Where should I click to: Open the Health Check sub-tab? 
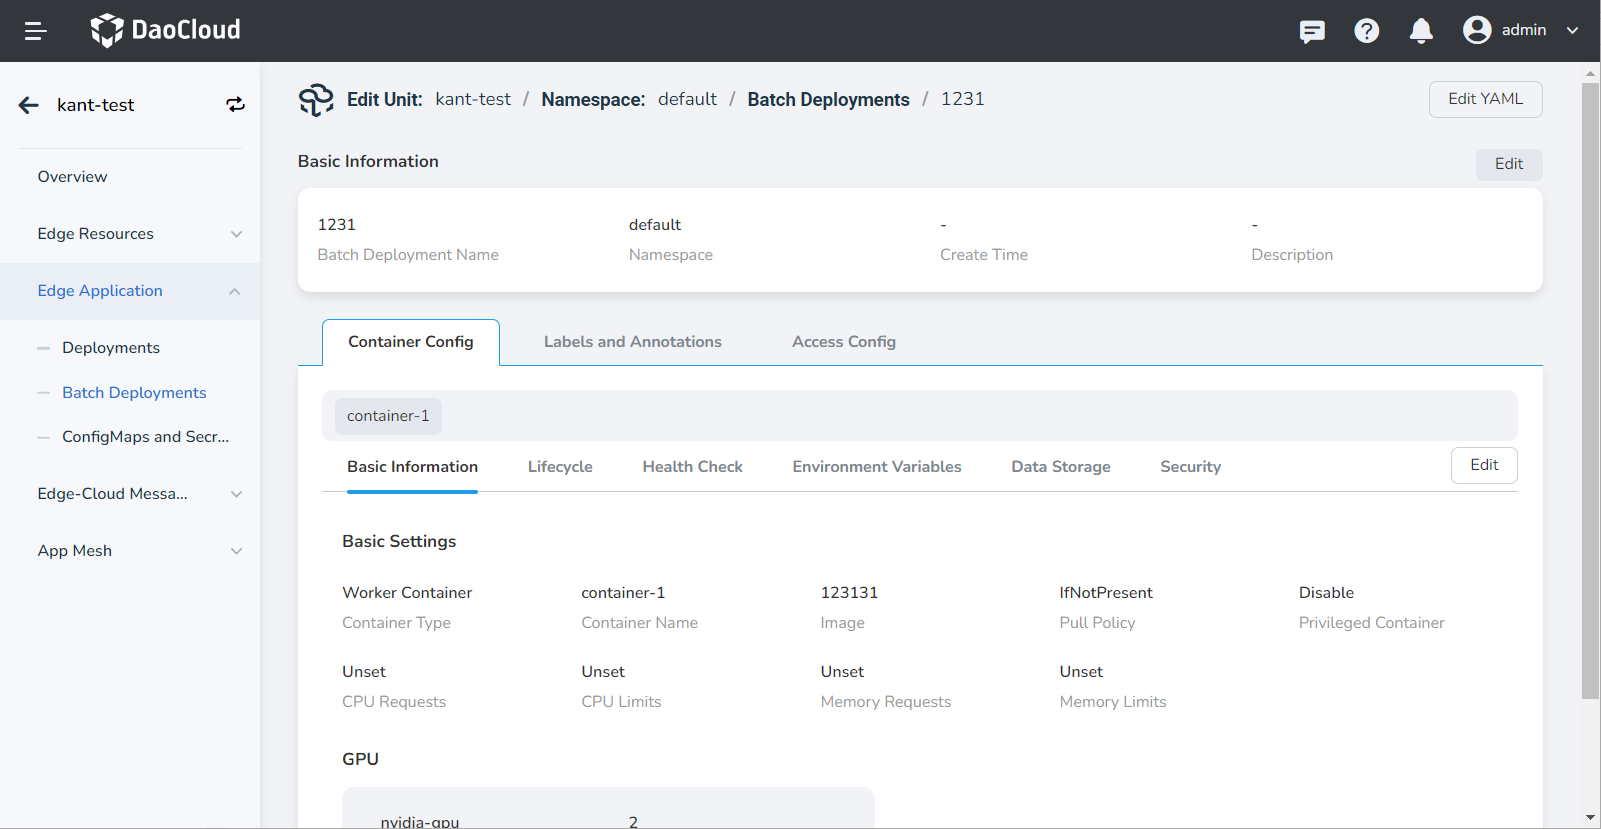tap(692, 467)
